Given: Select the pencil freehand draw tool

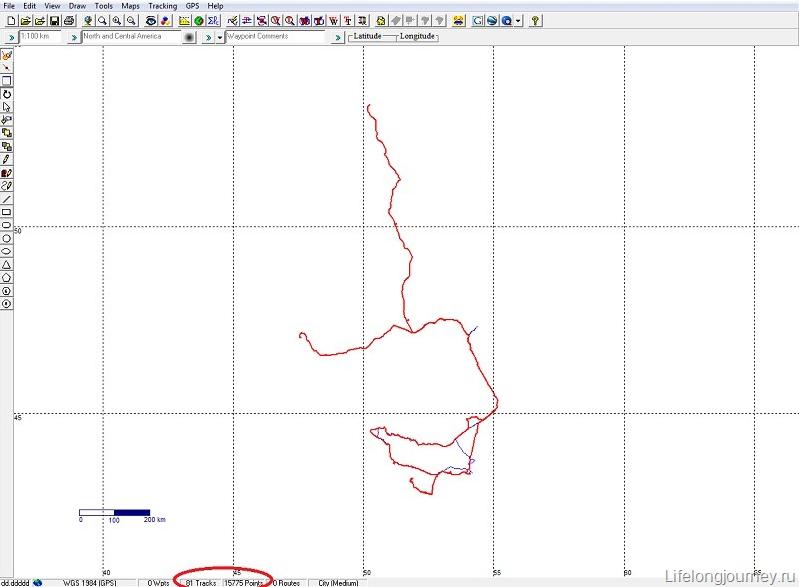Looking at the screenshot, I should coord(6,159).
